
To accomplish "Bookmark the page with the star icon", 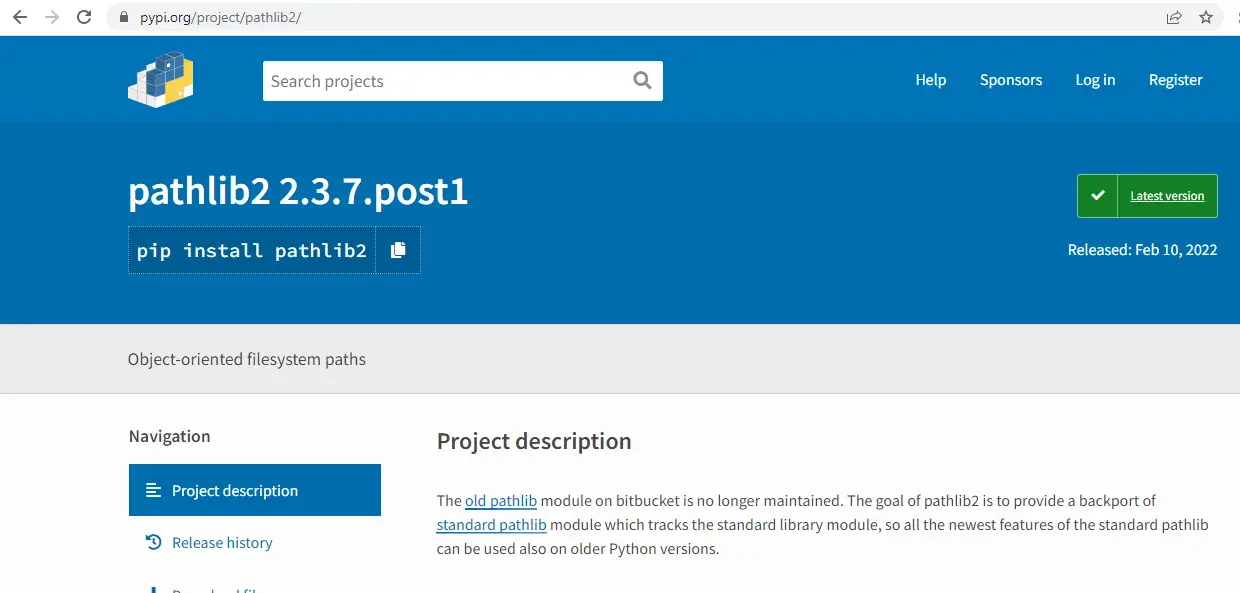I will tap(1206, 17).
